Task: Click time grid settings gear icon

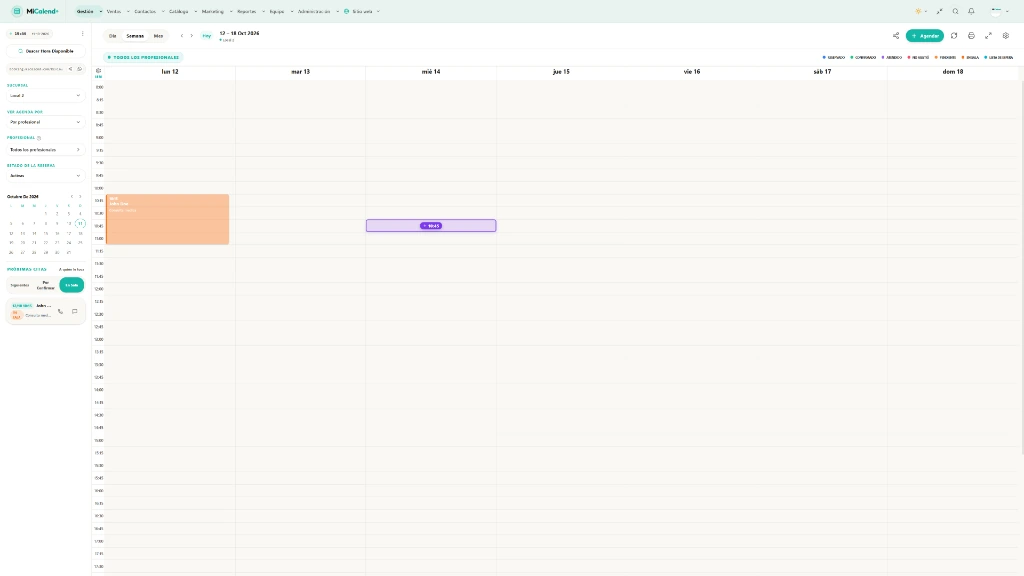Action: point(99,71)
